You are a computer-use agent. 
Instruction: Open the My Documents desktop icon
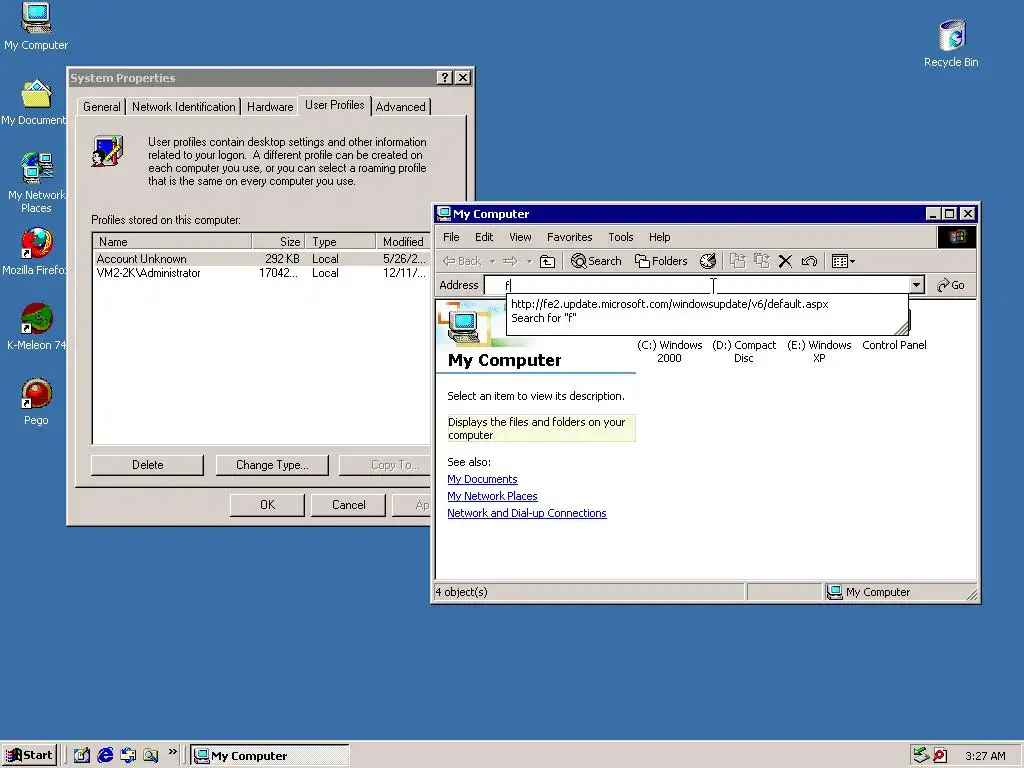click(35, 103)
